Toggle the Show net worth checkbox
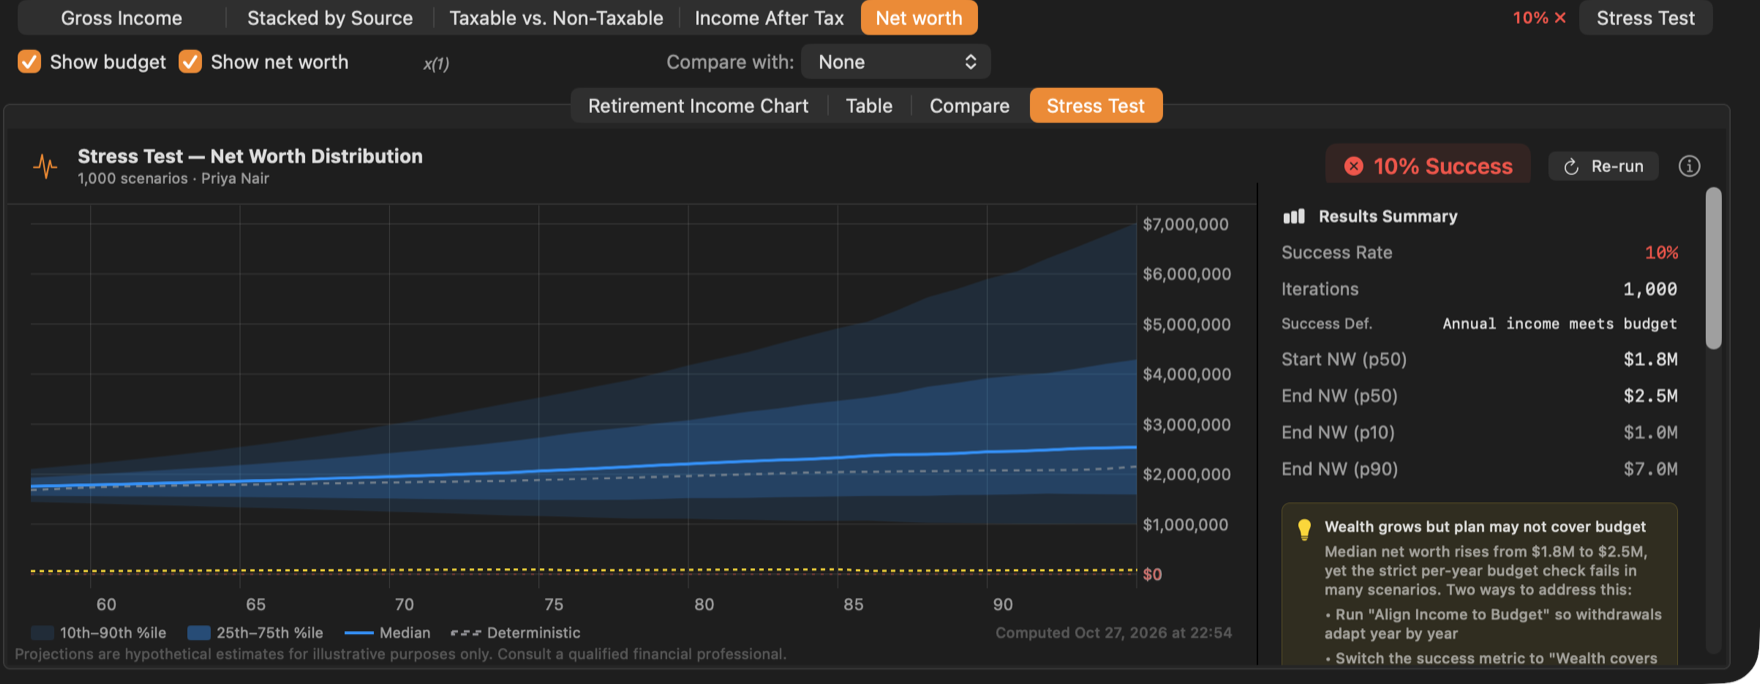This screenshot has height=684, width=1760. pyautogui.click(x=190, y=62)
